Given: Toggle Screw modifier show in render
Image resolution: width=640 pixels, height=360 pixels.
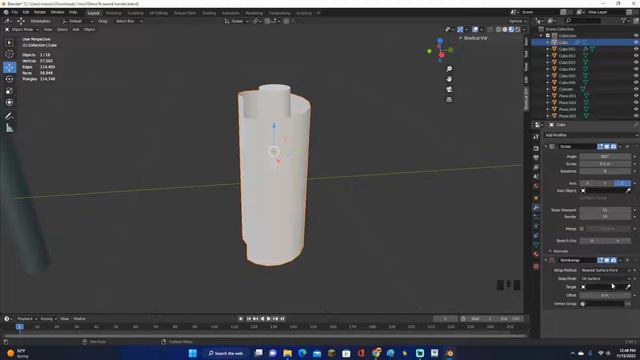Looking at the screenshot, I should pos(613,147).
